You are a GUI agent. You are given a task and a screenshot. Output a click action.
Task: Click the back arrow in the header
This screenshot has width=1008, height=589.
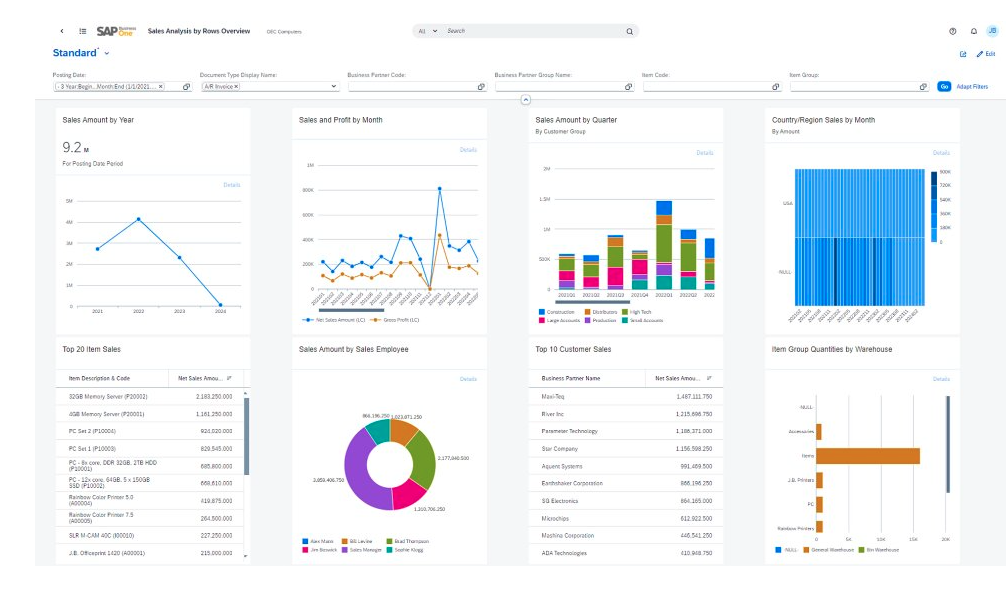click(62, 31)
